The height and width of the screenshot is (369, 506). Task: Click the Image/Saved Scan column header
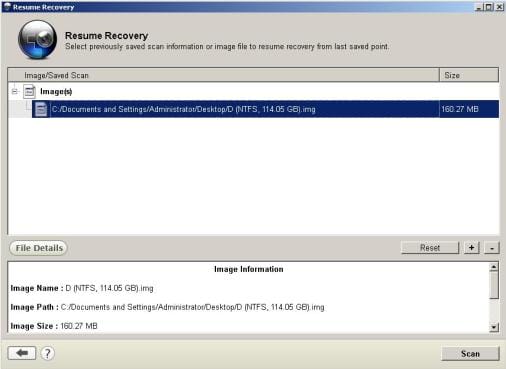(223, 75)
